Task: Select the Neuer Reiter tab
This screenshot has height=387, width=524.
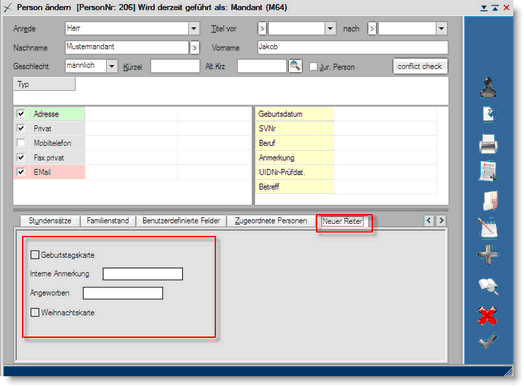Action: [342, 221]
